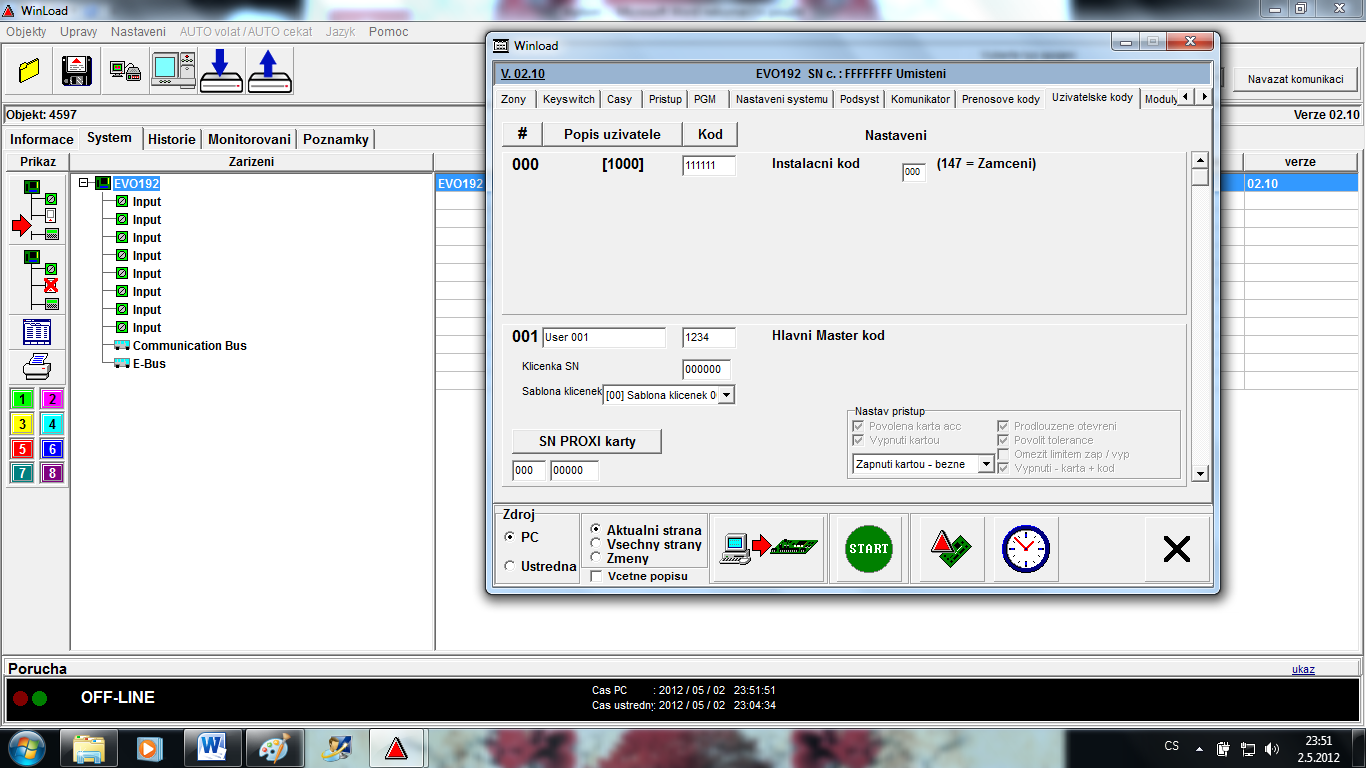Select the Zmeny radio option
Image resolution: width=1366 pixels, height=768 pixels.
click(596, 557)
